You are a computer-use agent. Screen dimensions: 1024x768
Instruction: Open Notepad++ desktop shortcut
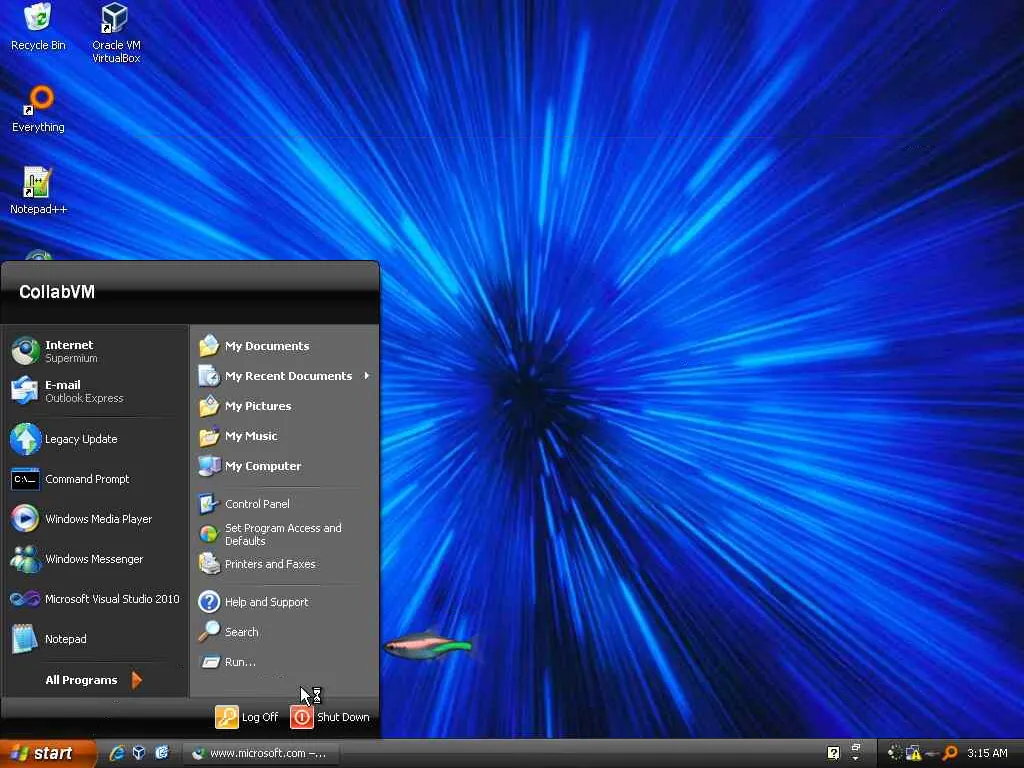click(38, 191)
